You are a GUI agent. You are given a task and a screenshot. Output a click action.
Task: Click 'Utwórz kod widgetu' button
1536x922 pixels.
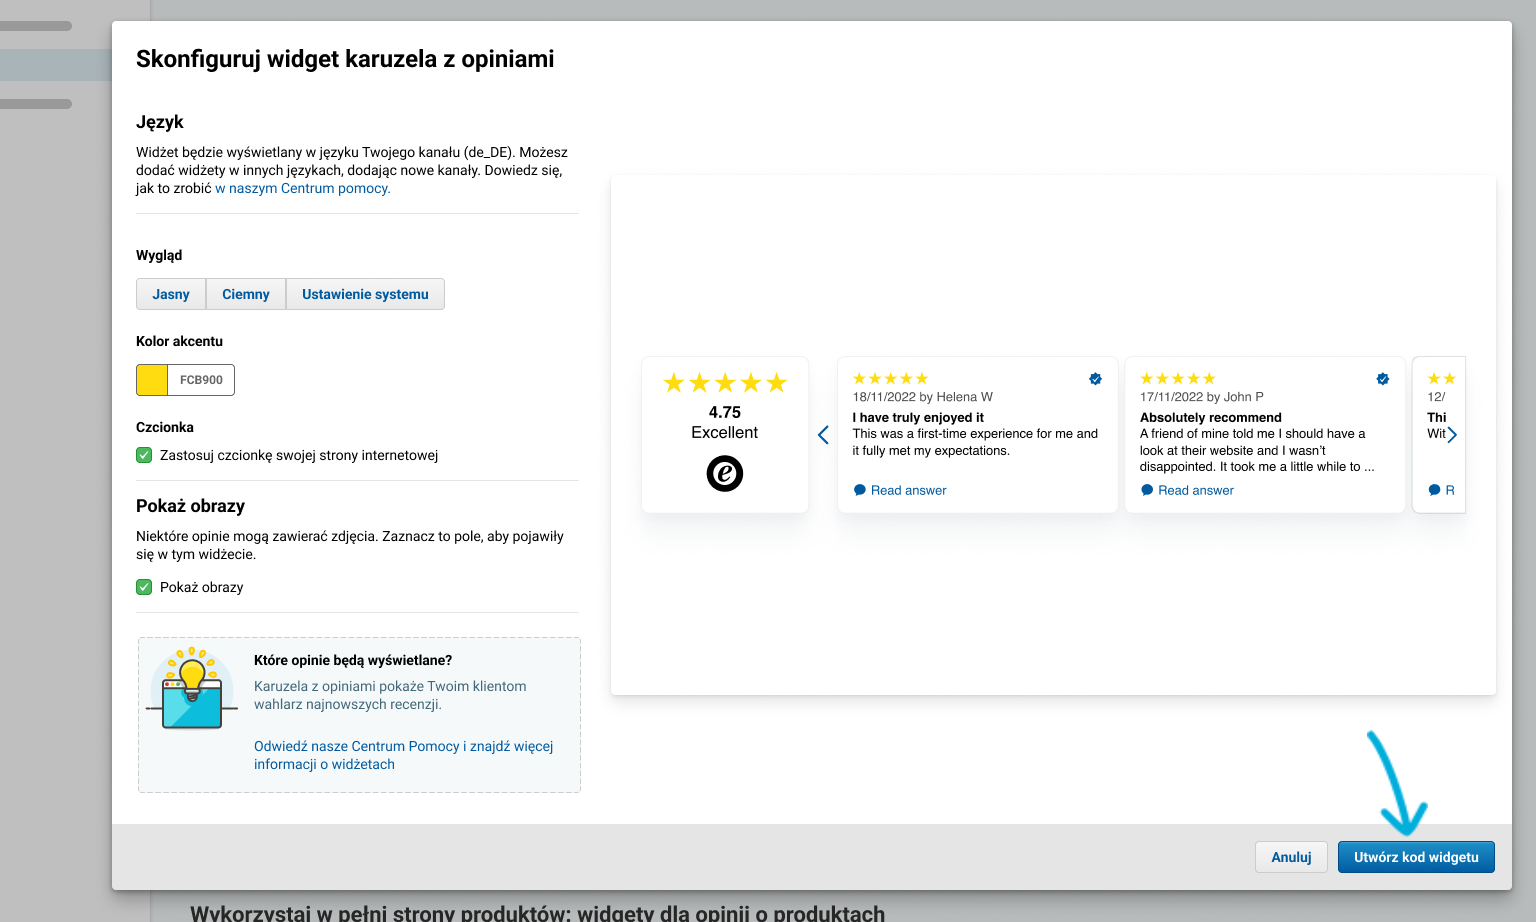tap(1416, 857)
